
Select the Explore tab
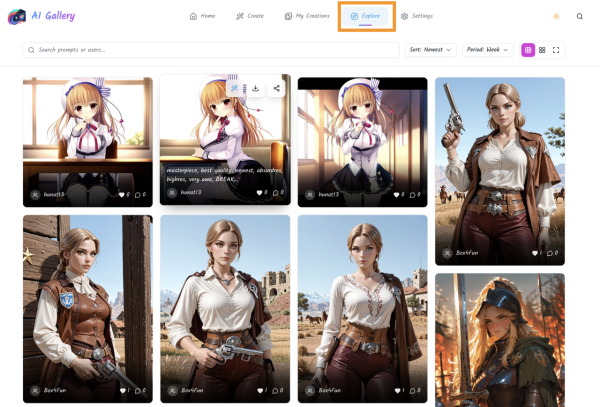pos(365,16)
